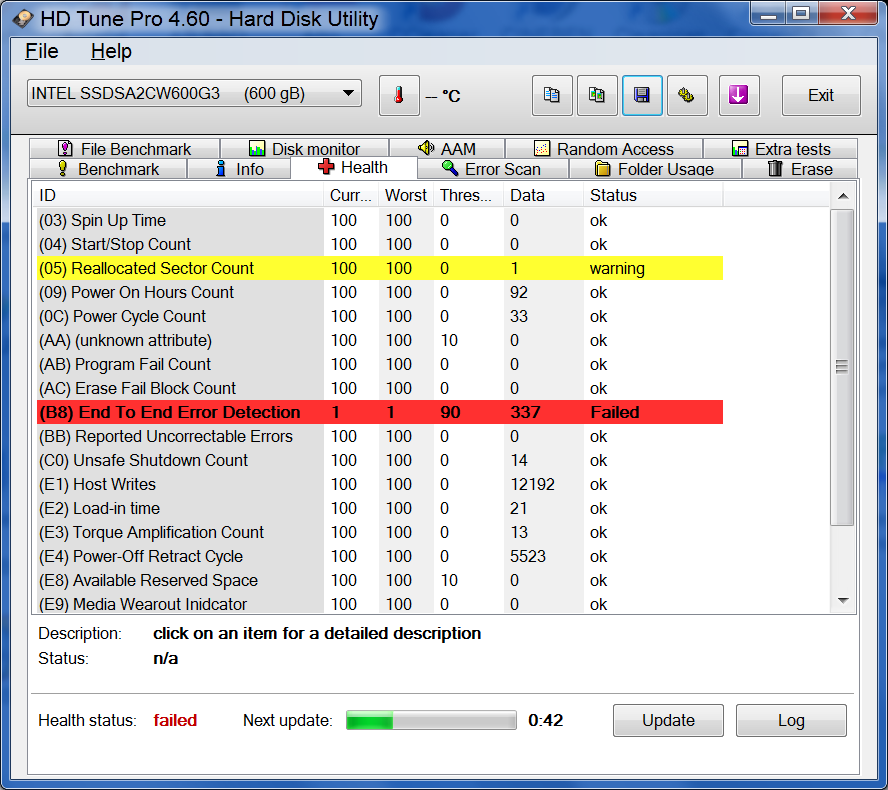Image resolution: width=888 pixels, height=790 pixels.
Task: Select the (E2) Load-in time row
Action: (380, 509)
